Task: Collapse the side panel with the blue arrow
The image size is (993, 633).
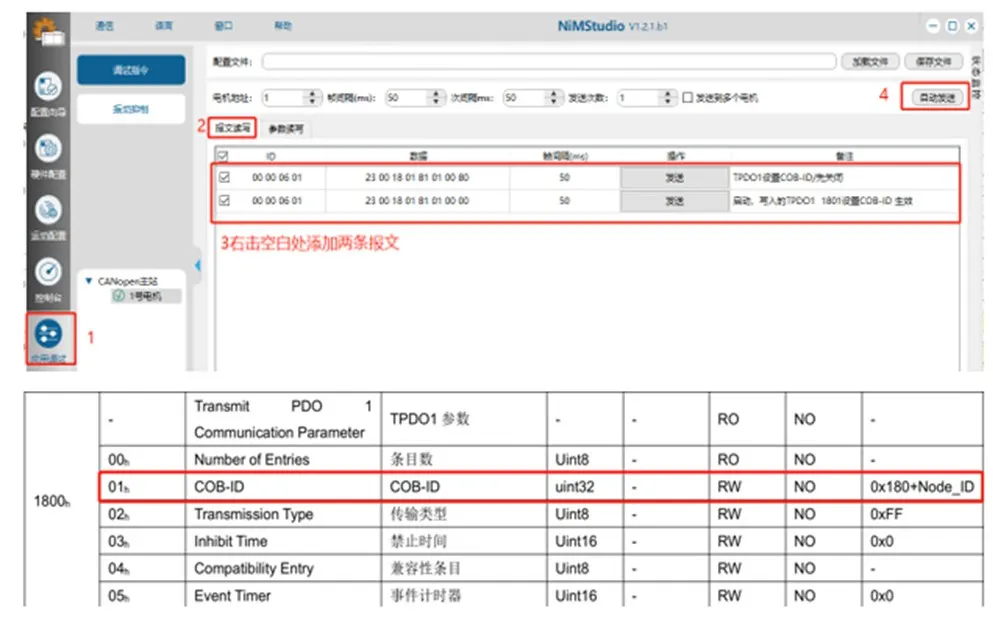Action: pyautogui.click(x=198, y=266)
